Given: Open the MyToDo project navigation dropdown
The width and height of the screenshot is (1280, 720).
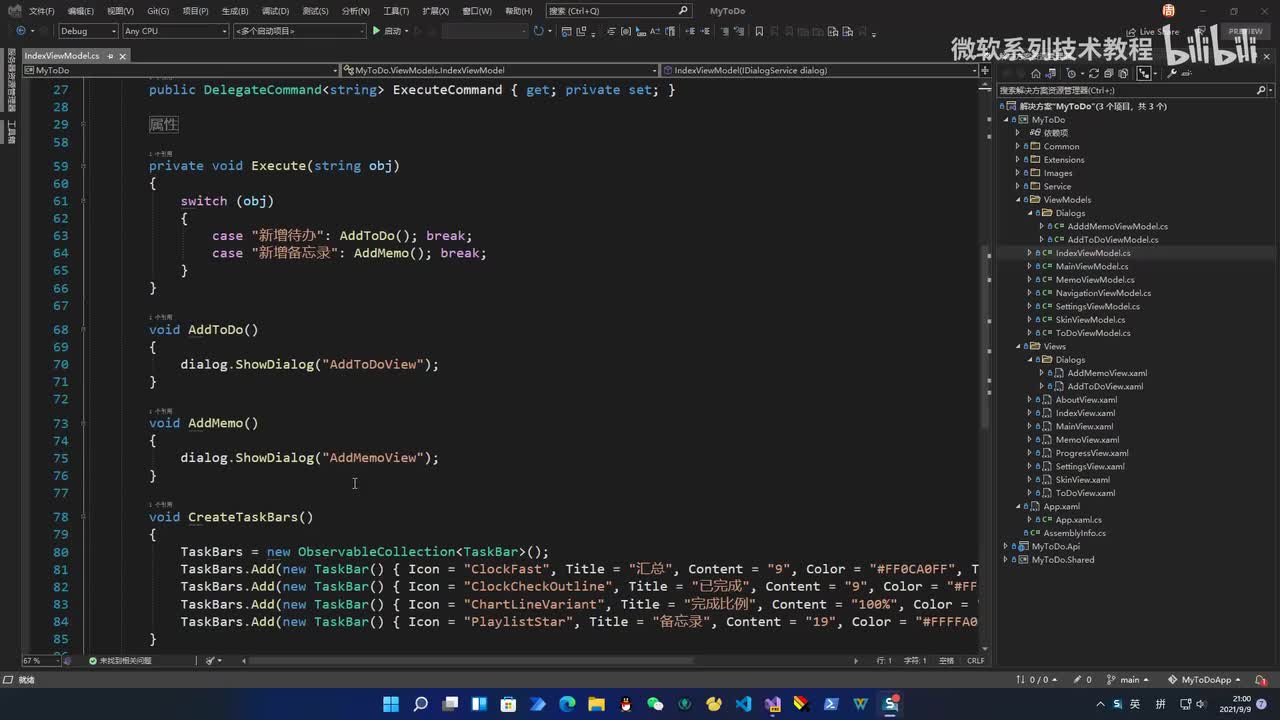Looking at the screenshot, I should (181, 71).
